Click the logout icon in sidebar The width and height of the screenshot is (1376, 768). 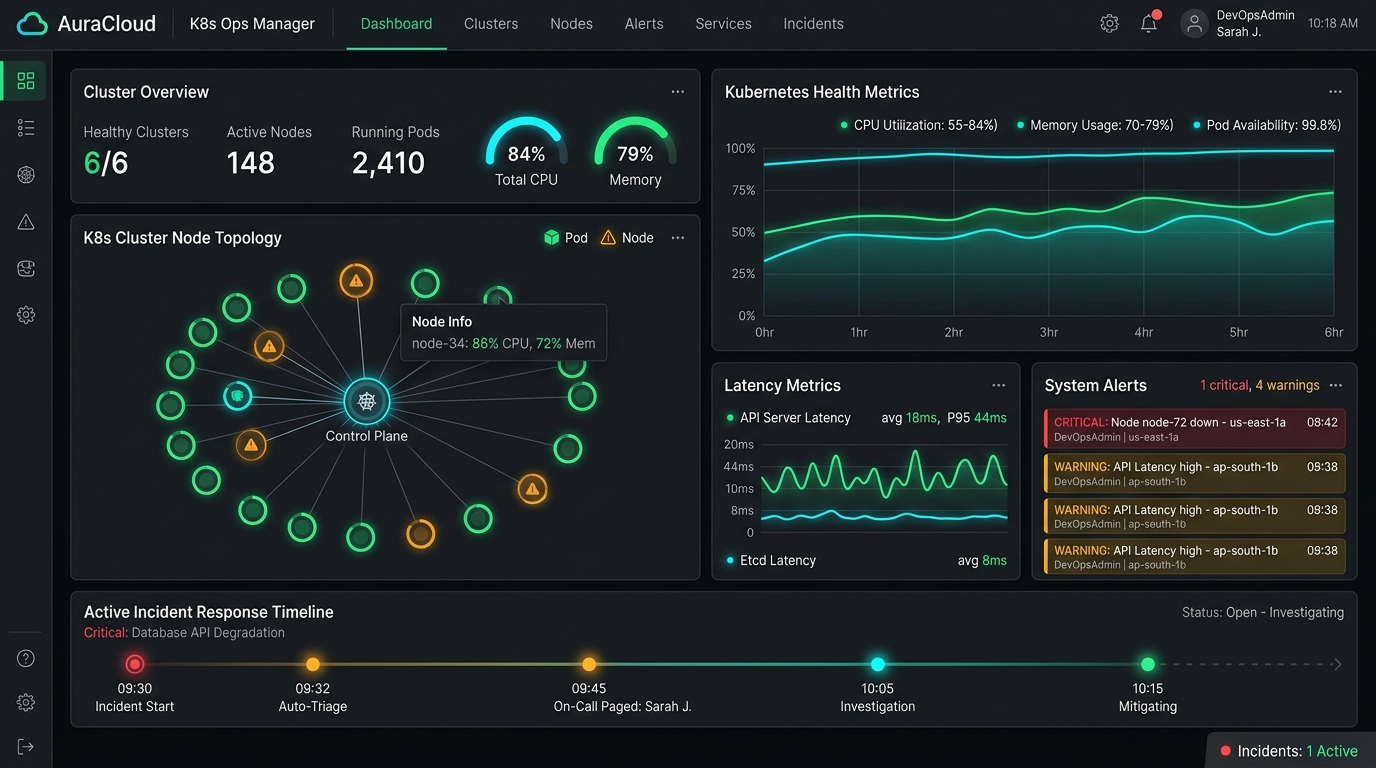pyautogui.click(x=26, y=746)
